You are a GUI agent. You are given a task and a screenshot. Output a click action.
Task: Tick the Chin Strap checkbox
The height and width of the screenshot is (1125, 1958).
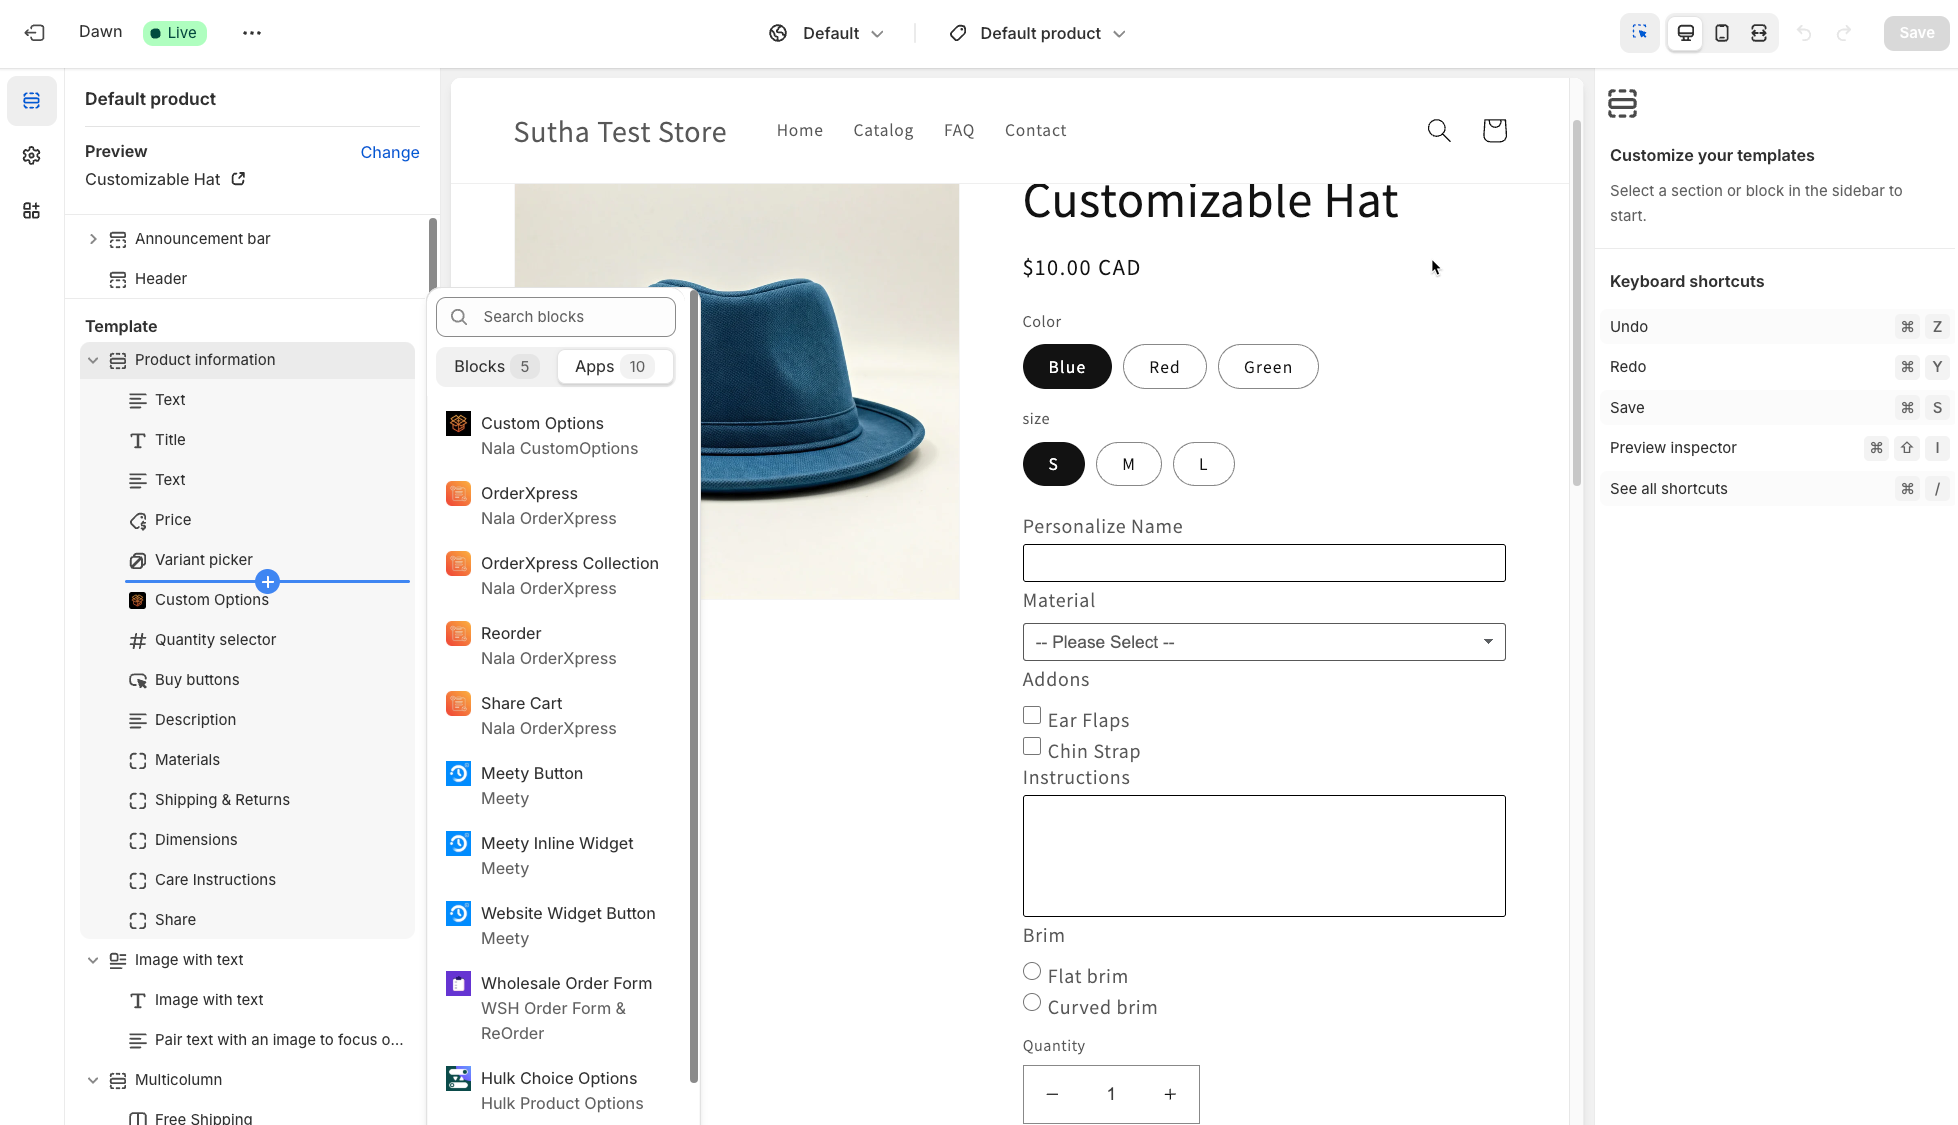(1032, 747)
